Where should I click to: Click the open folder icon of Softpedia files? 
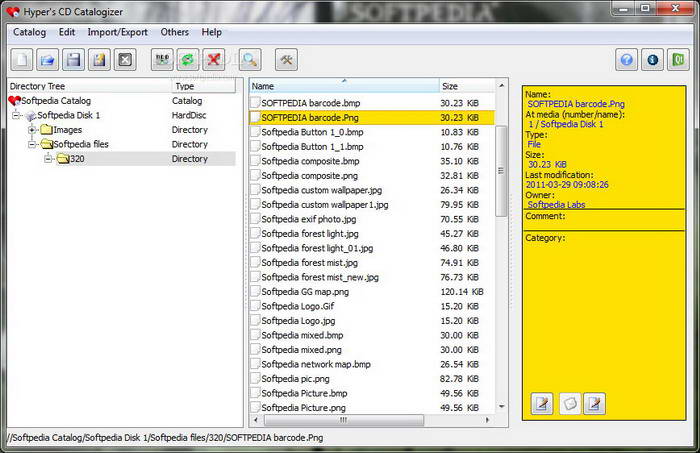click(46, 144)
